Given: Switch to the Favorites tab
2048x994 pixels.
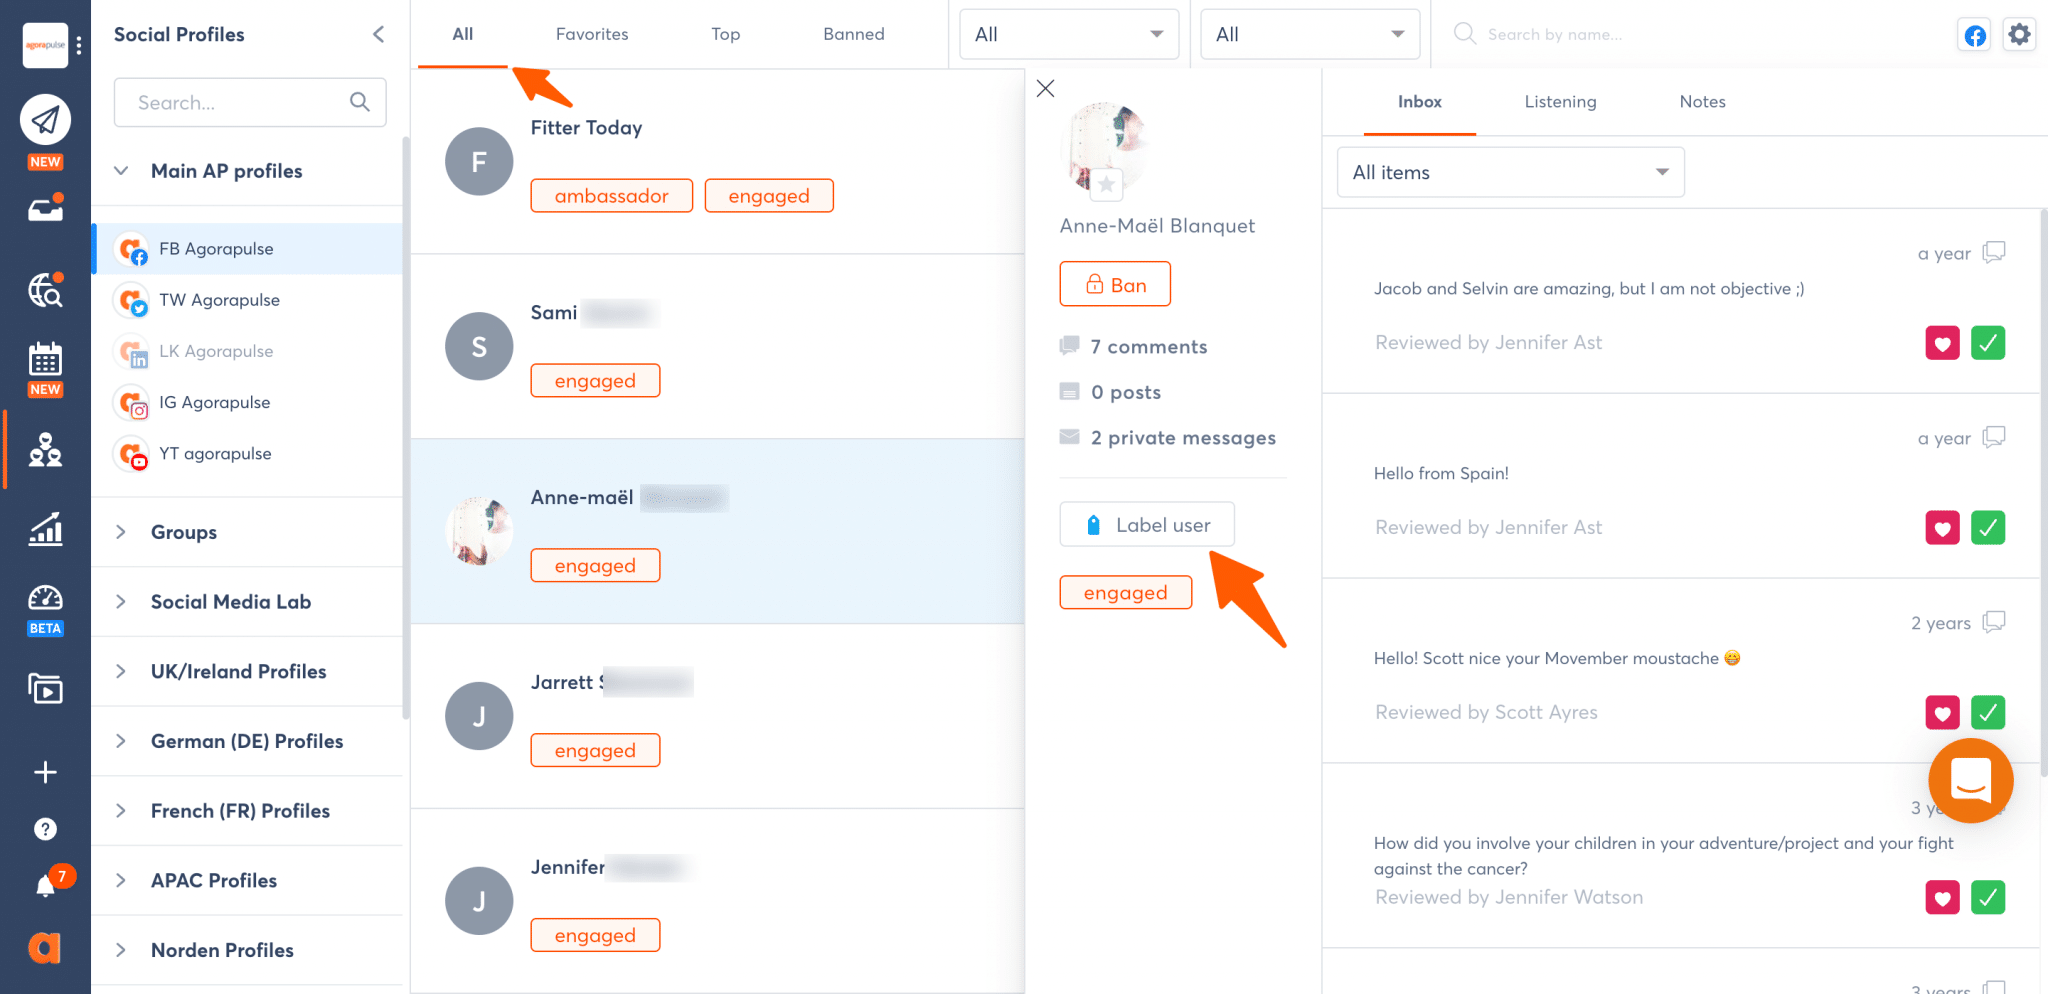Looking at the screenshot, I should click(592, 34).
